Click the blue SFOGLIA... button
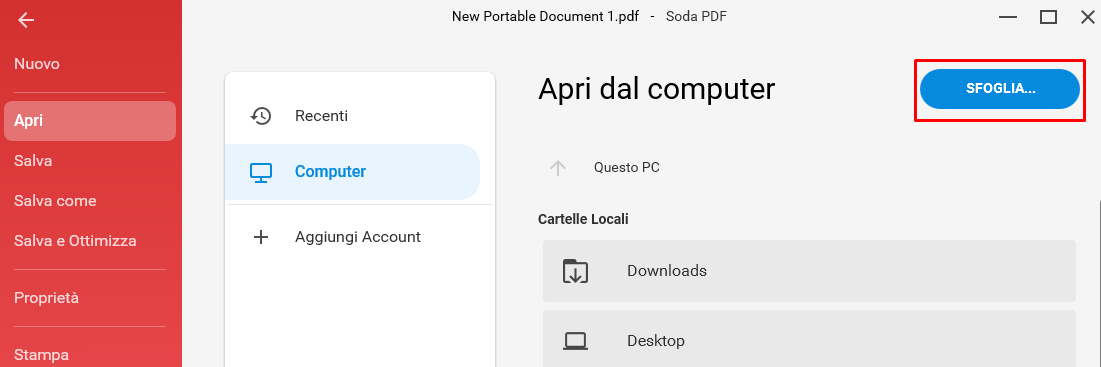 (999, 89)
